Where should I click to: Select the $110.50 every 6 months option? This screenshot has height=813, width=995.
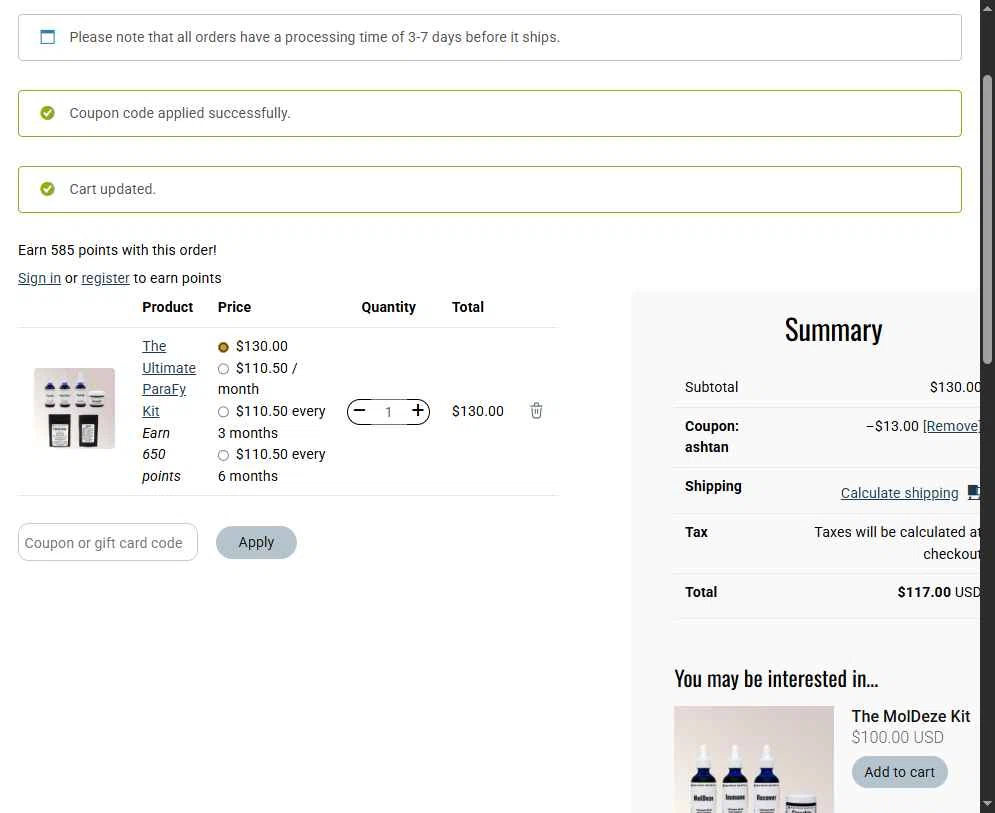click(223, 455)
